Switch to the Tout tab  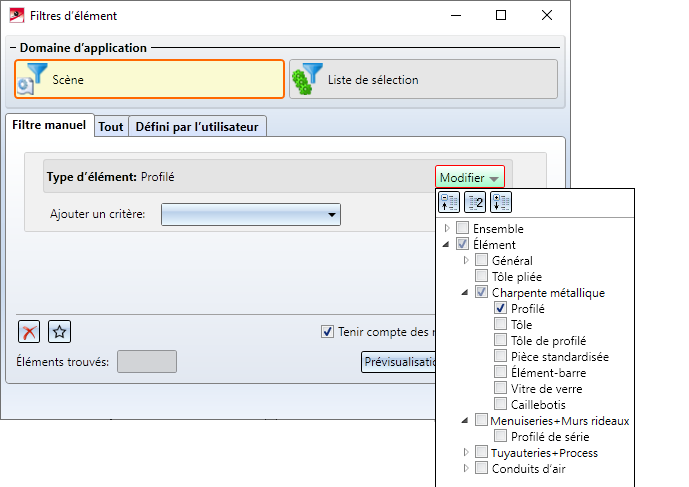coord(111,127)
